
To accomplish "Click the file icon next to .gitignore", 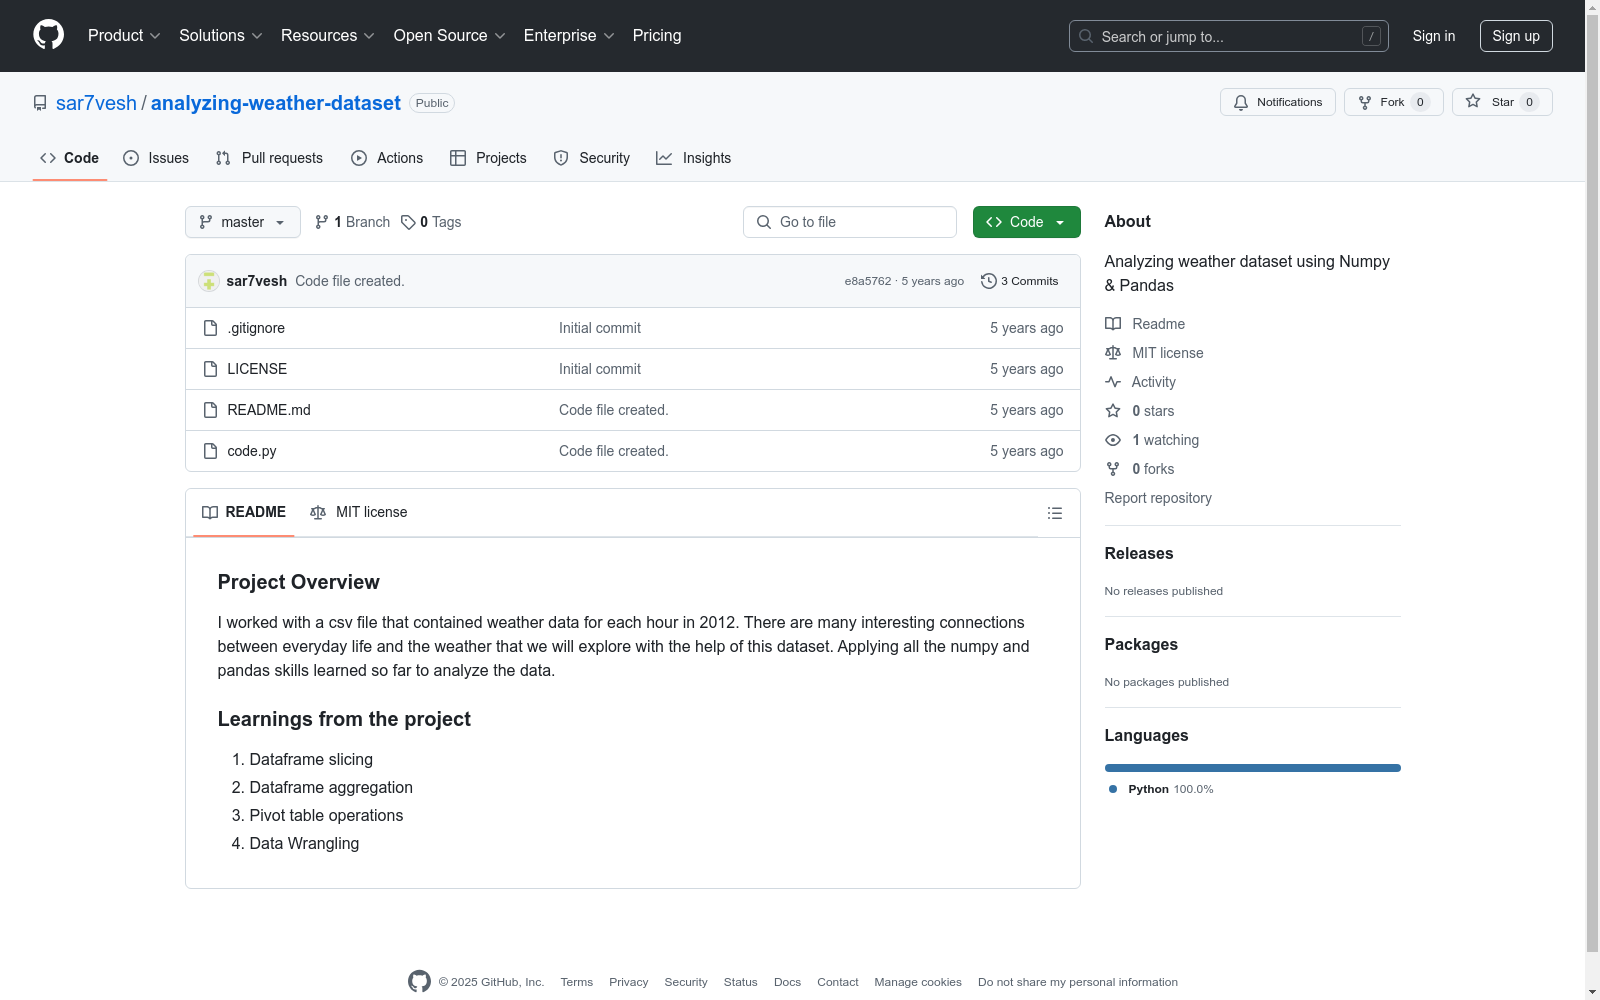I will (210, 328).
